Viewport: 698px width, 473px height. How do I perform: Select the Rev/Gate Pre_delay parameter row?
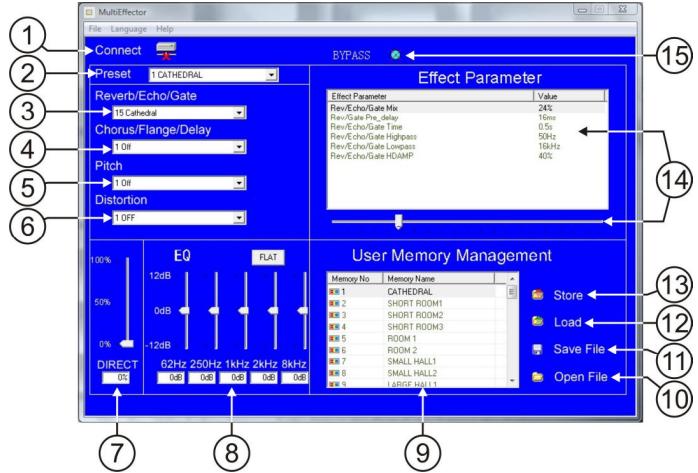pyautogui.click(x=467, y=117)
